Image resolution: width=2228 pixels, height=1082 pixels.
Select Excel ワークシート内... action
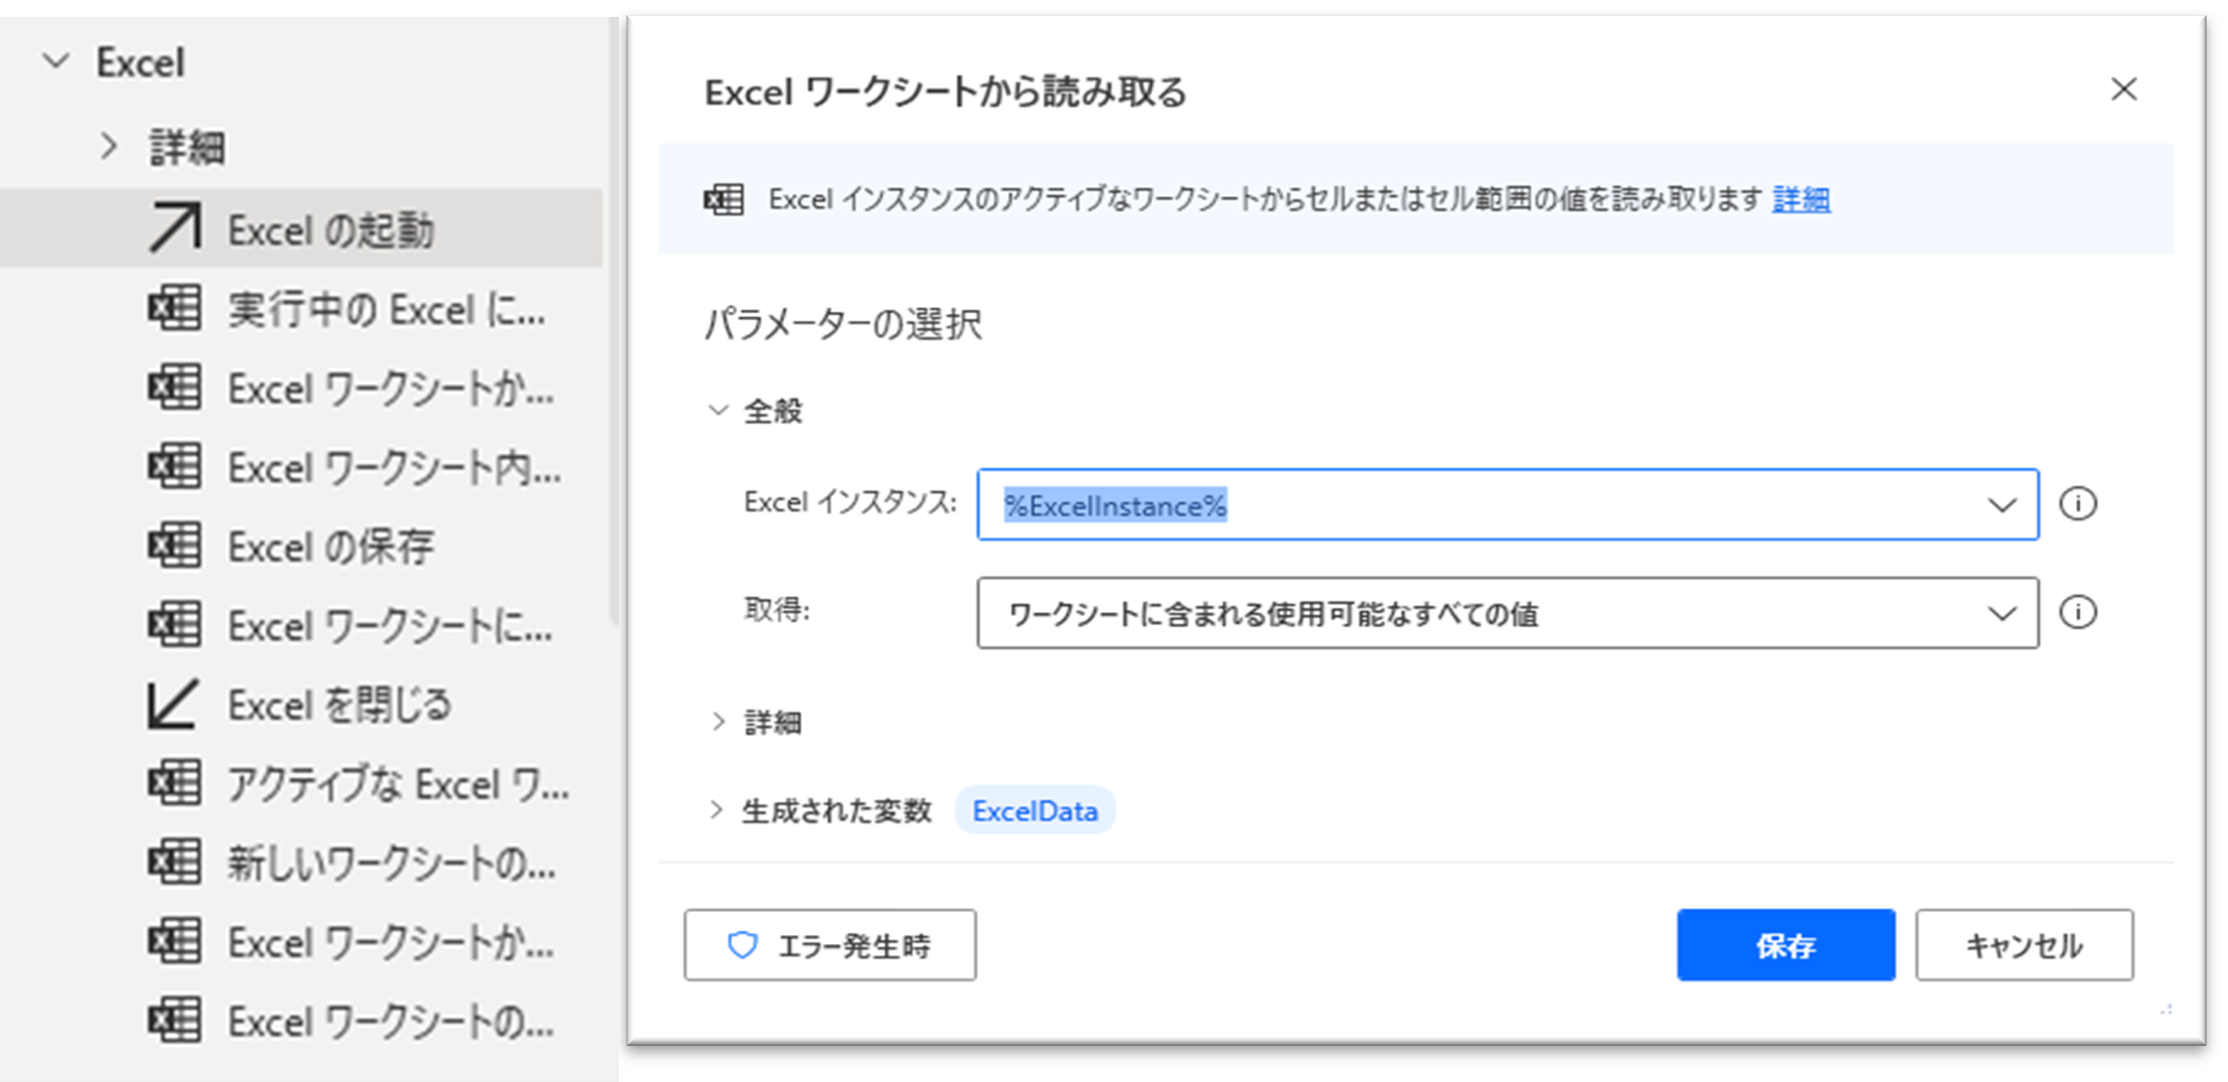click(x=394, y=468)
